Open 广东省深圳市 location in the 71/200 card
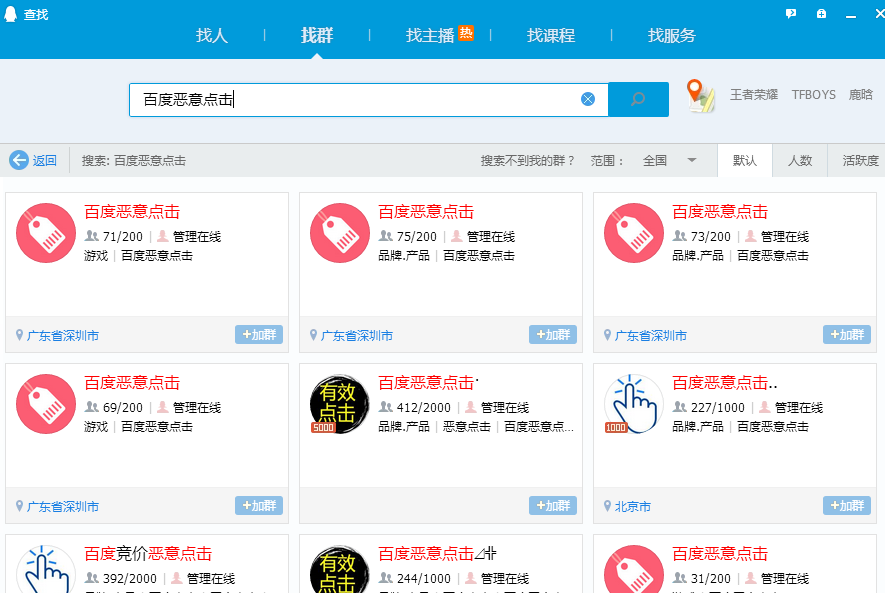The height and width of the screenshot is (594, 885). click(63, 336)
